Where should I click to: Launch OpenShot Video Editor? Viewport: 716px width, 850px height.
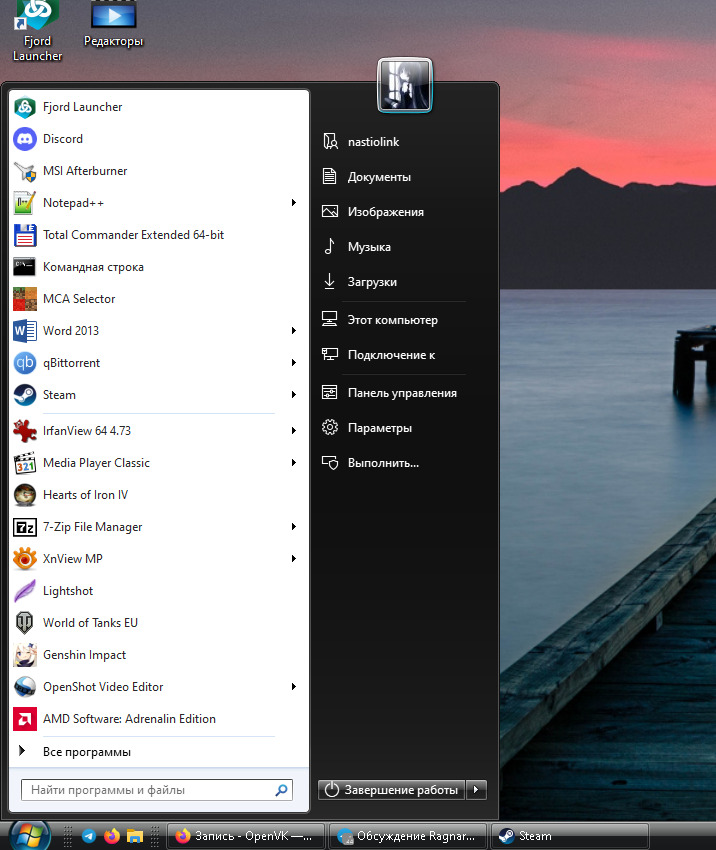coord(158,686)
